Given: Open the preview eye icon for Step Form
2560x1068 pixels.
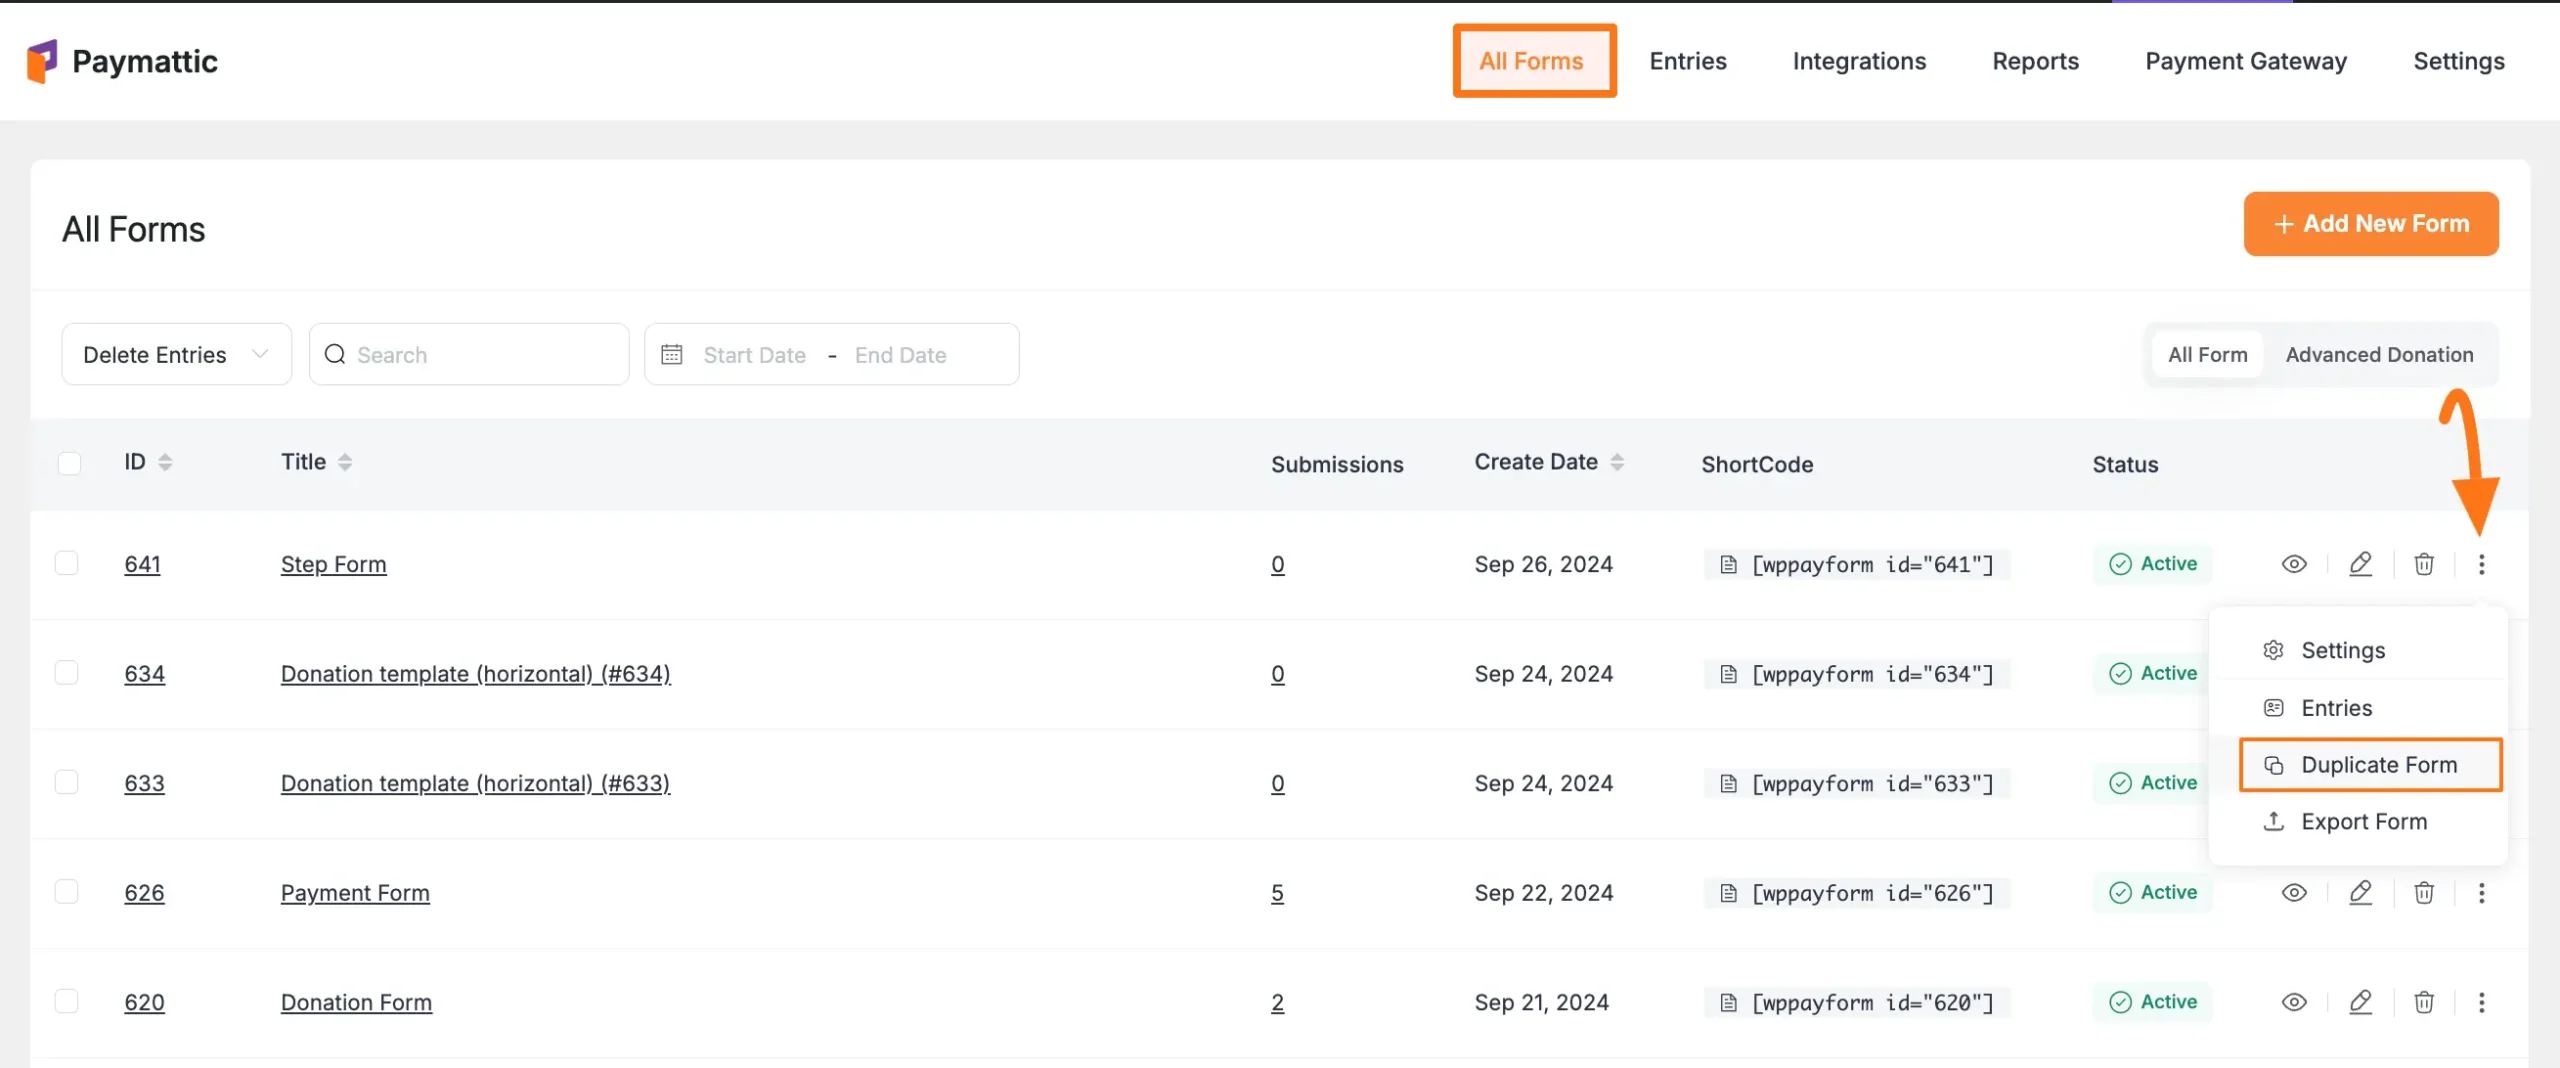Looking at the screenshot, I should pos(2294,564).
